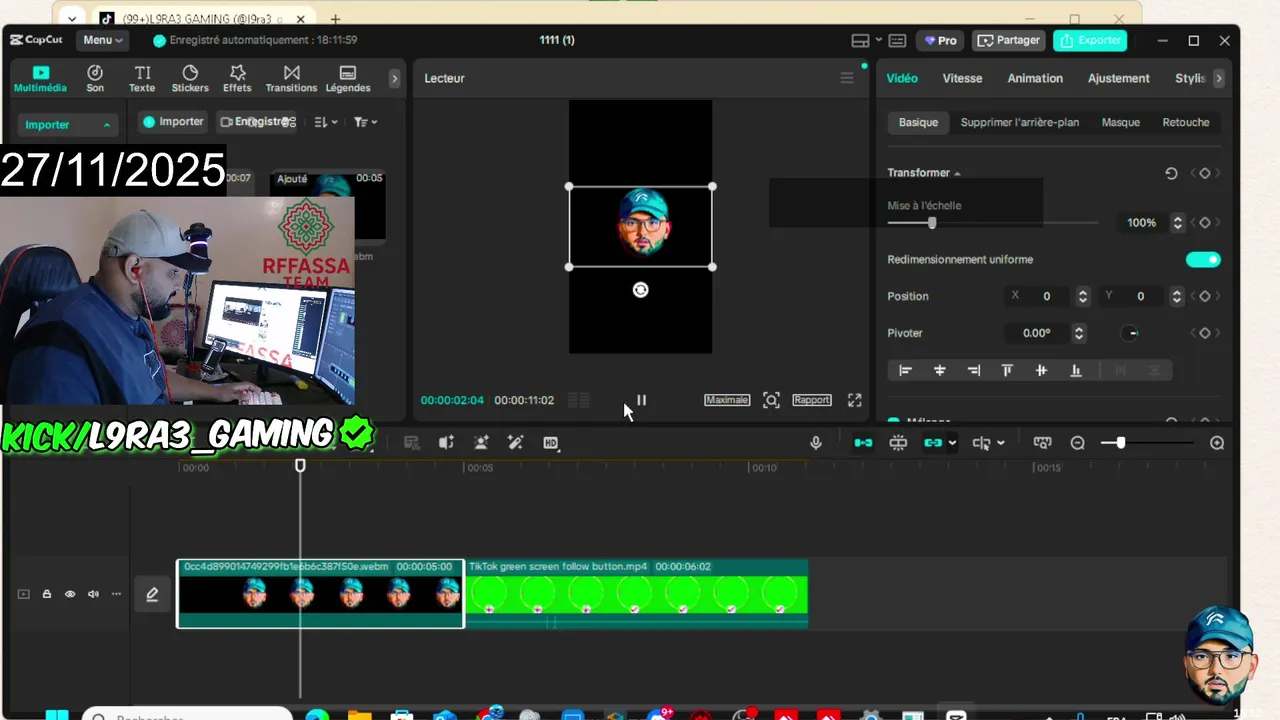Viewport: 1280px width, 720px height.
Task: Click the timeline microphone voiceover icon
Action: pos(816,443)
